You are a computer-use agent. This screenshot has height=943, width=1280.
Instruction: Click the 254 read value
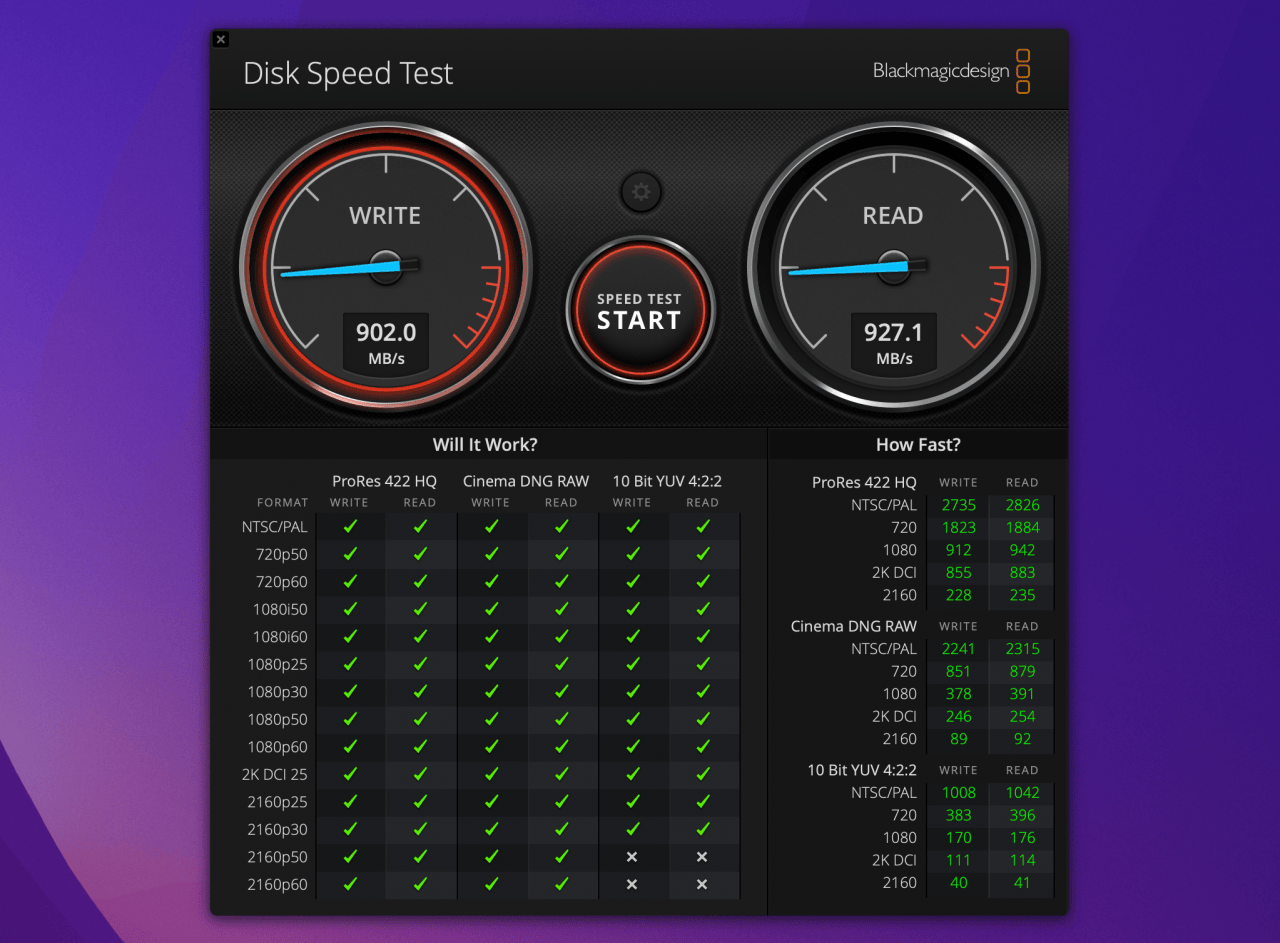tap(1022, 716)
